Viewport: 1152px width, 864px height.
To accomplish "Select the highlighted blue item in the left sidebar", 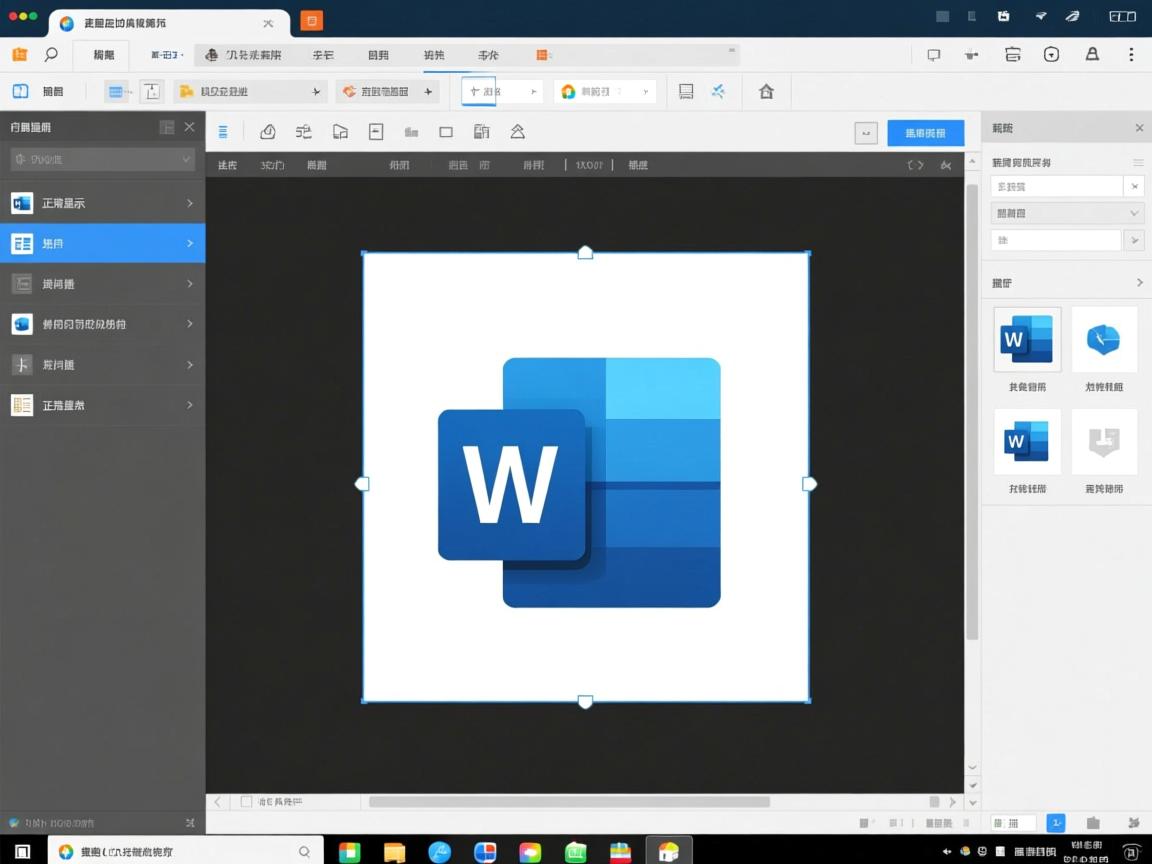I will point(102,243).
